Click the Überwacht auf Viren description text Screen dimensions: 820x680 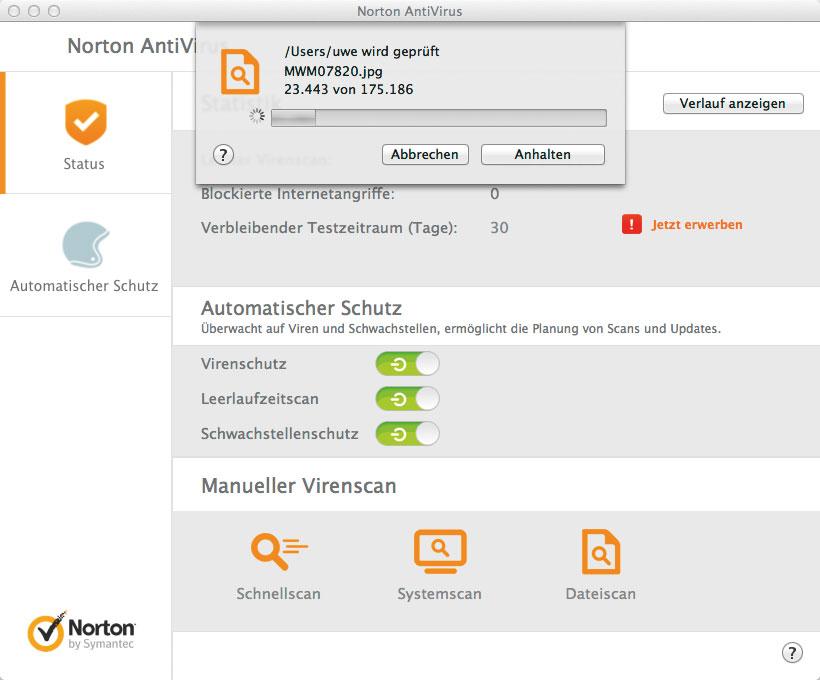click(461, 328)
